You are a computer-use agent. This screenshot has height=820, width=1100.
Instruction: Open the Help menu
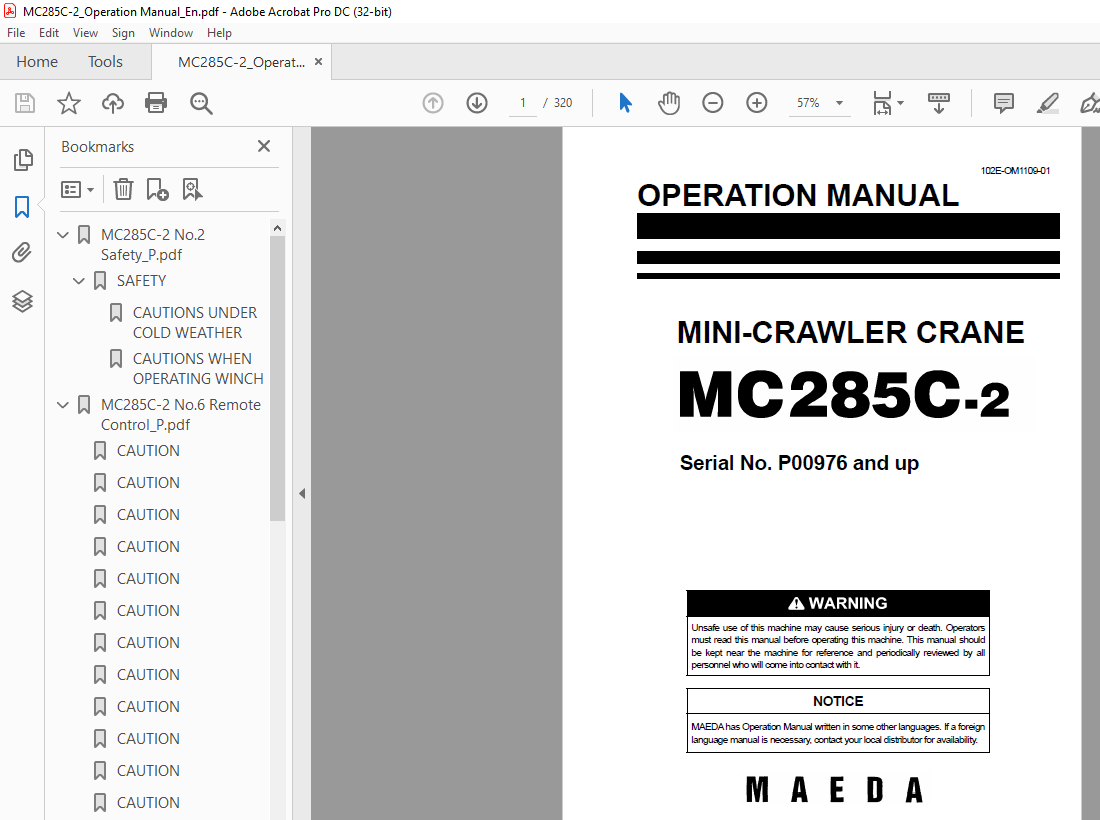coord(219,33)
